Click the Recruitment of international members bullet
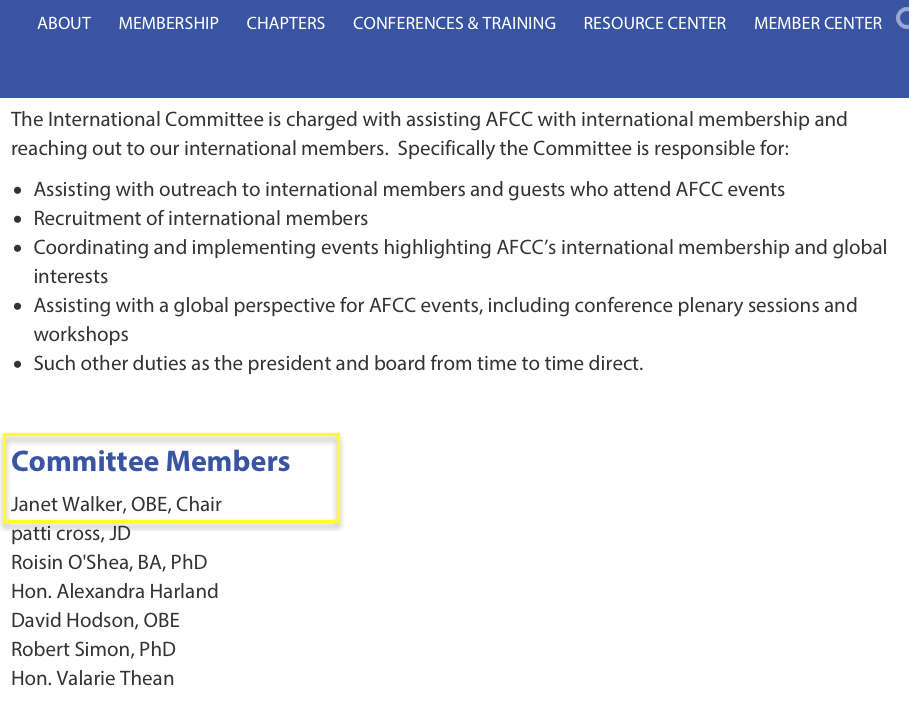The width and height of the screenshot is (909, 707). [201, 218]
